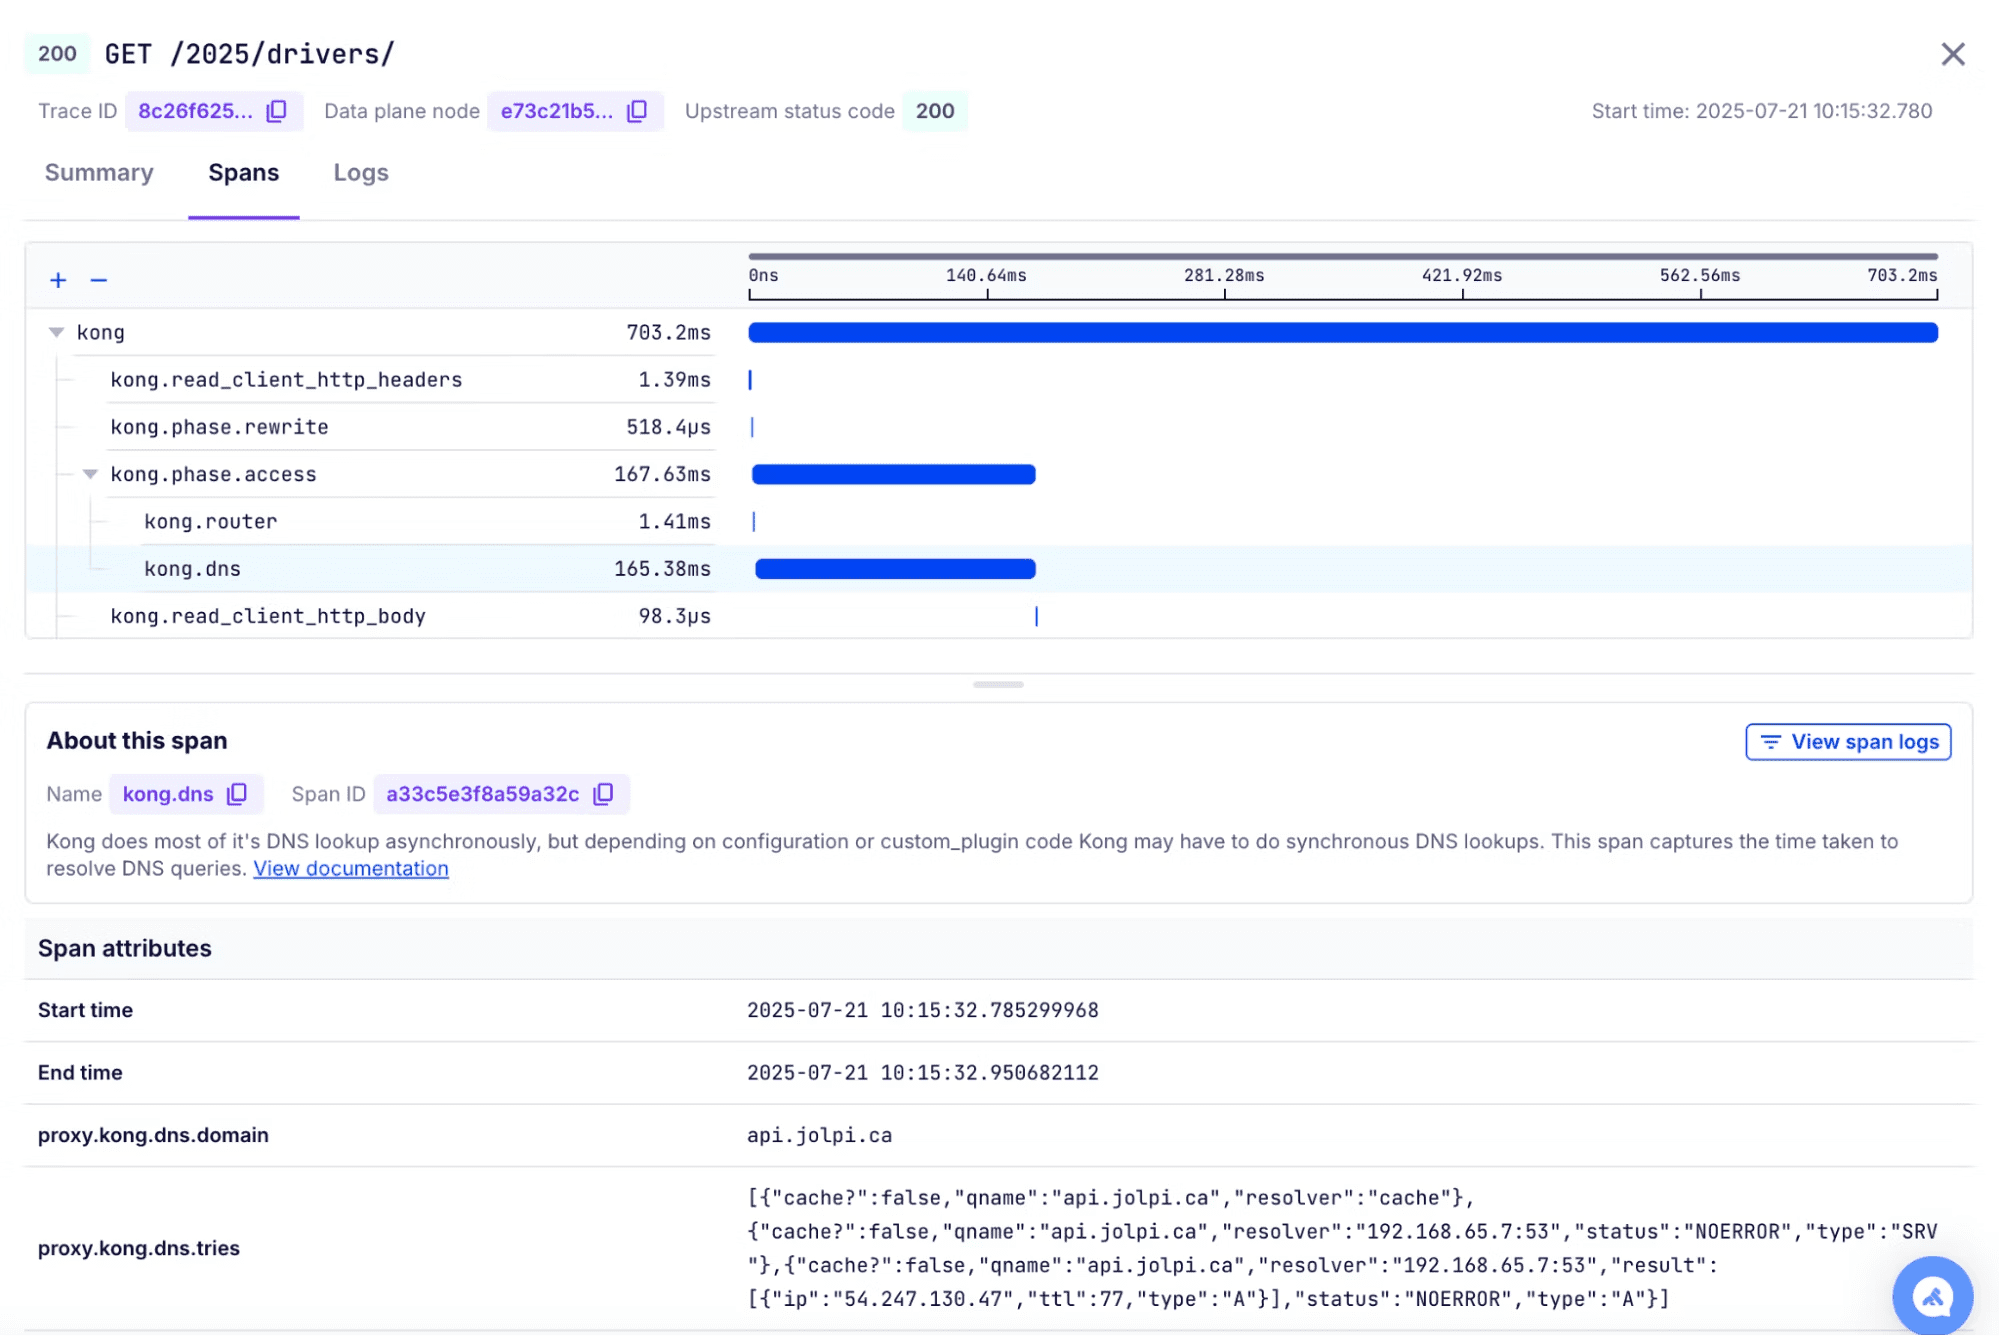
Task: Click the upstream status code 200 badge
Action: click(935, 111)
